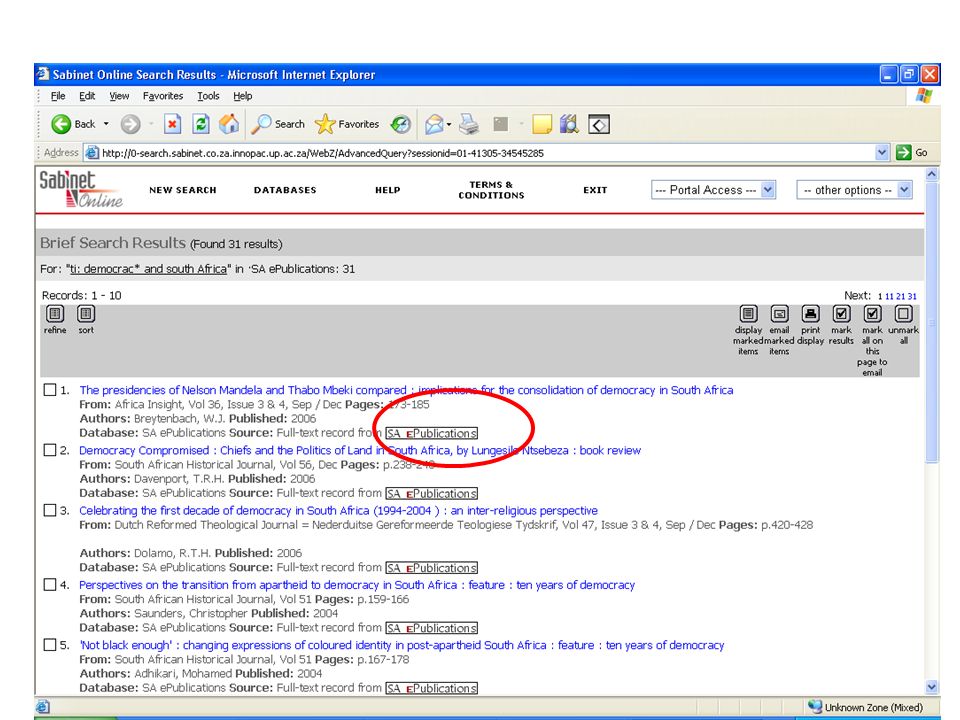Click DATABASES navigation link
Viewport: 960px width, 720px height.
[x=285, y=190]
